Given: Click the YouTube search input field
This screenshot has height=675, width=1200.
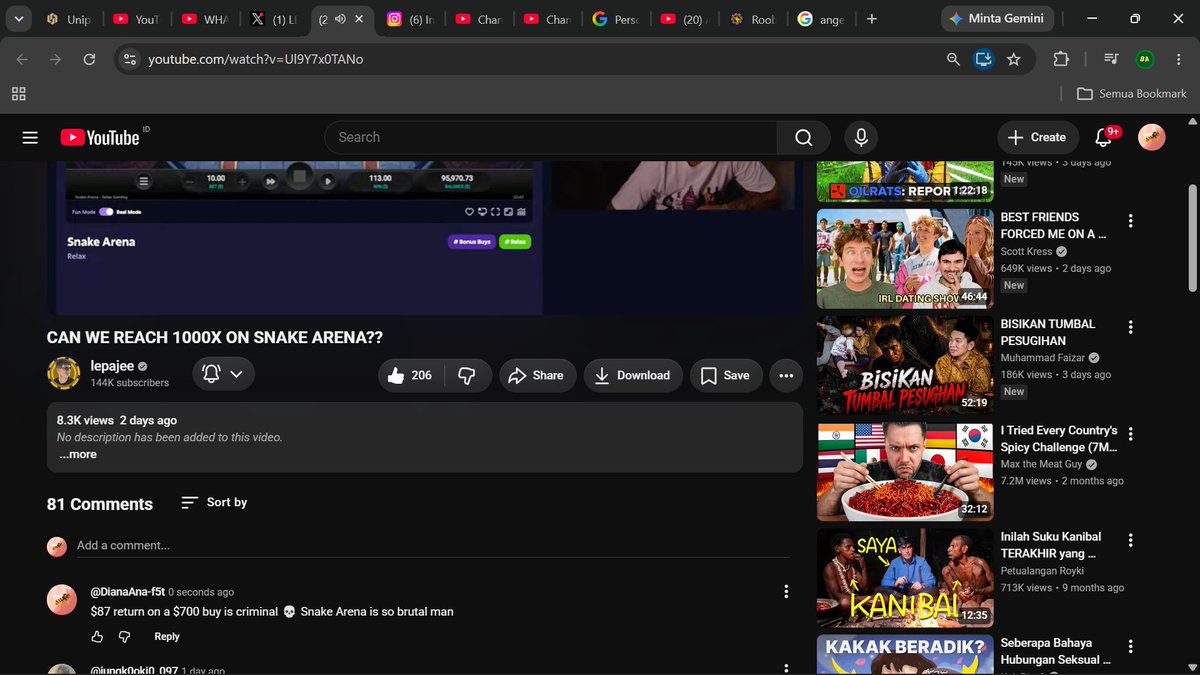Looking at the screenshot, I should pyautogui.click(x=551, y=138).
